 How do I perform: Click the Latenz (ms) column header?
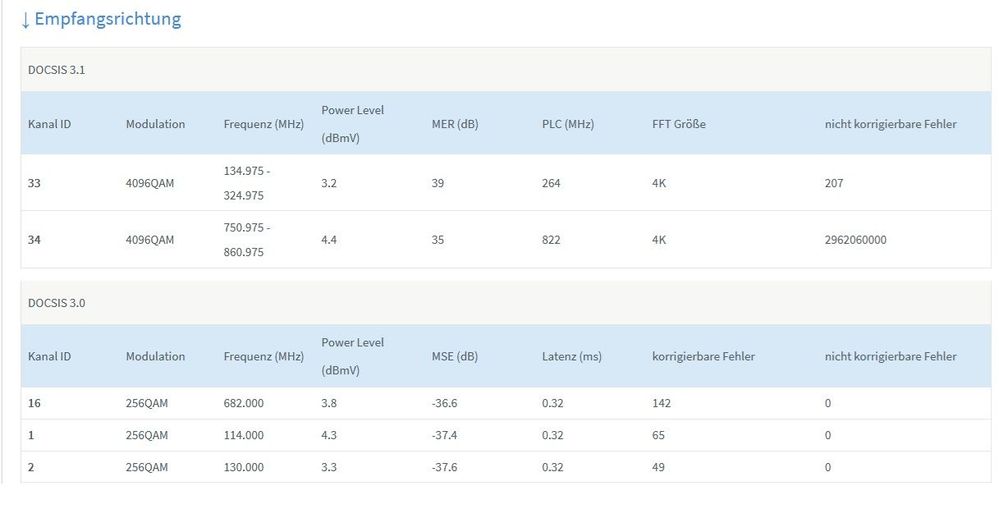[x=572, y=356]
